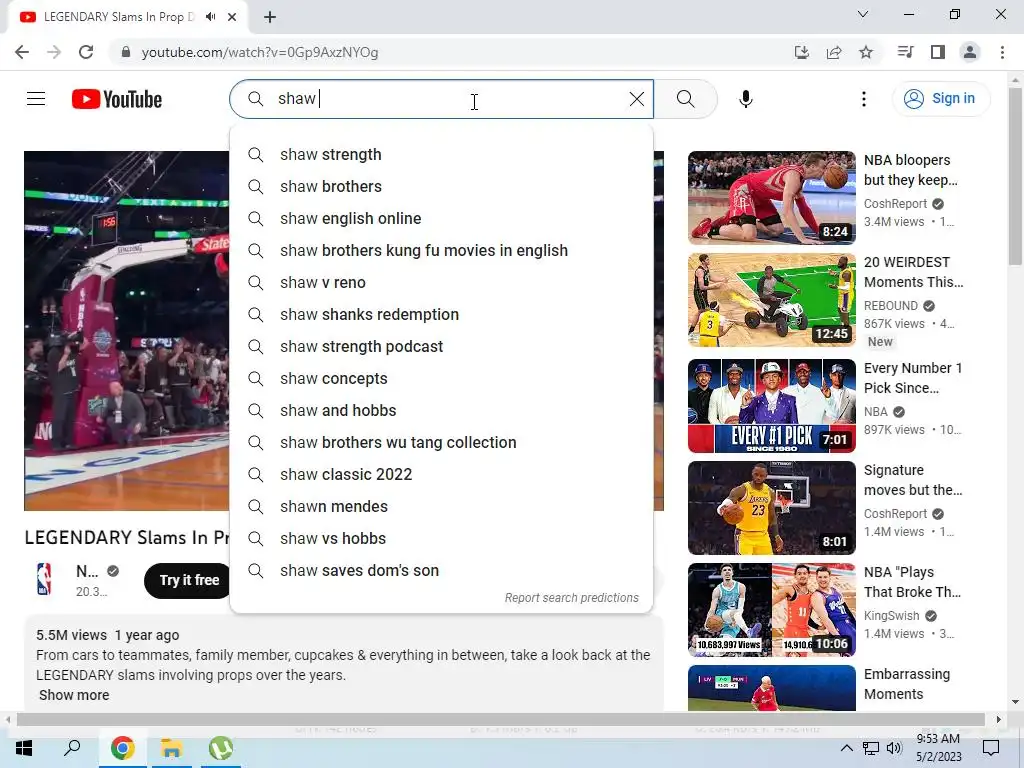Reload the page with the refresh icon

tap(86, 52)
